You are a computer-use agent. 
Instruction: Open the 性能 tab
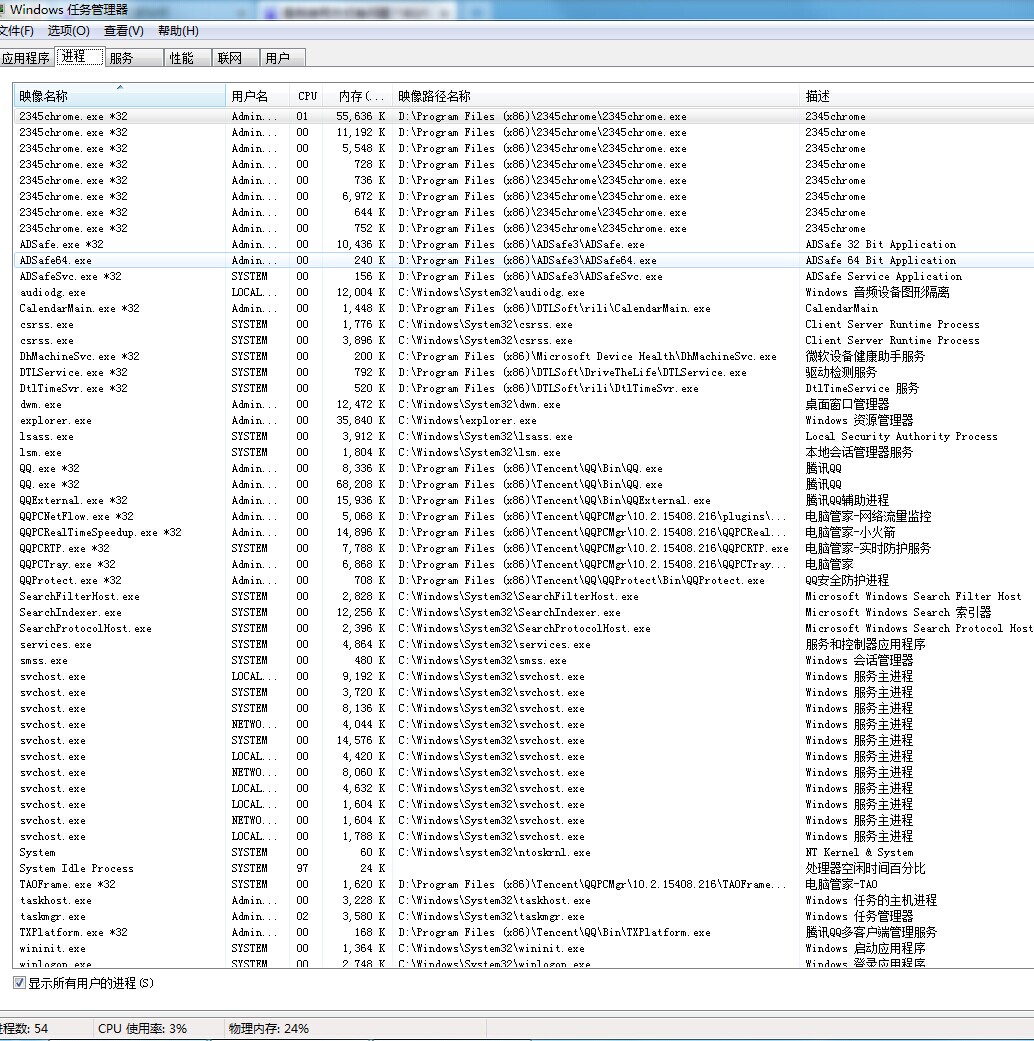[x=188, y=58]
